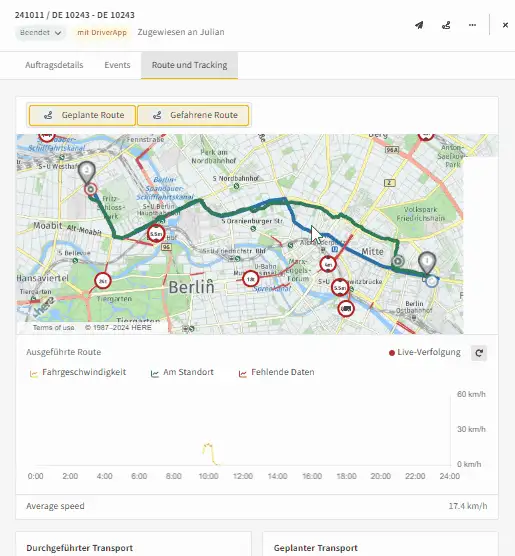Click the mit DriverApp badge
Screen dimensions: 515x556
pyautogui.click(x=102, y=33)
